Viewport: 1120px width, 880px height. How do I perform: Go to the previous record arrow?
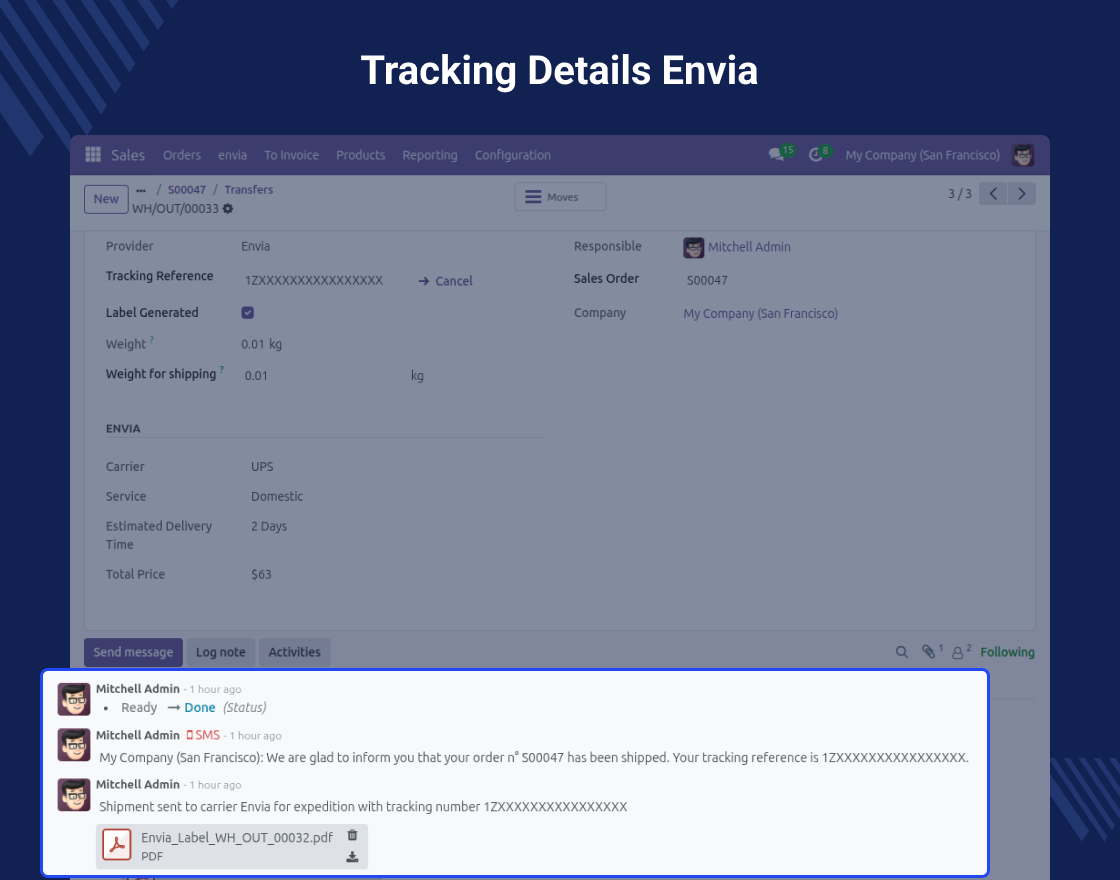point(993,194)
